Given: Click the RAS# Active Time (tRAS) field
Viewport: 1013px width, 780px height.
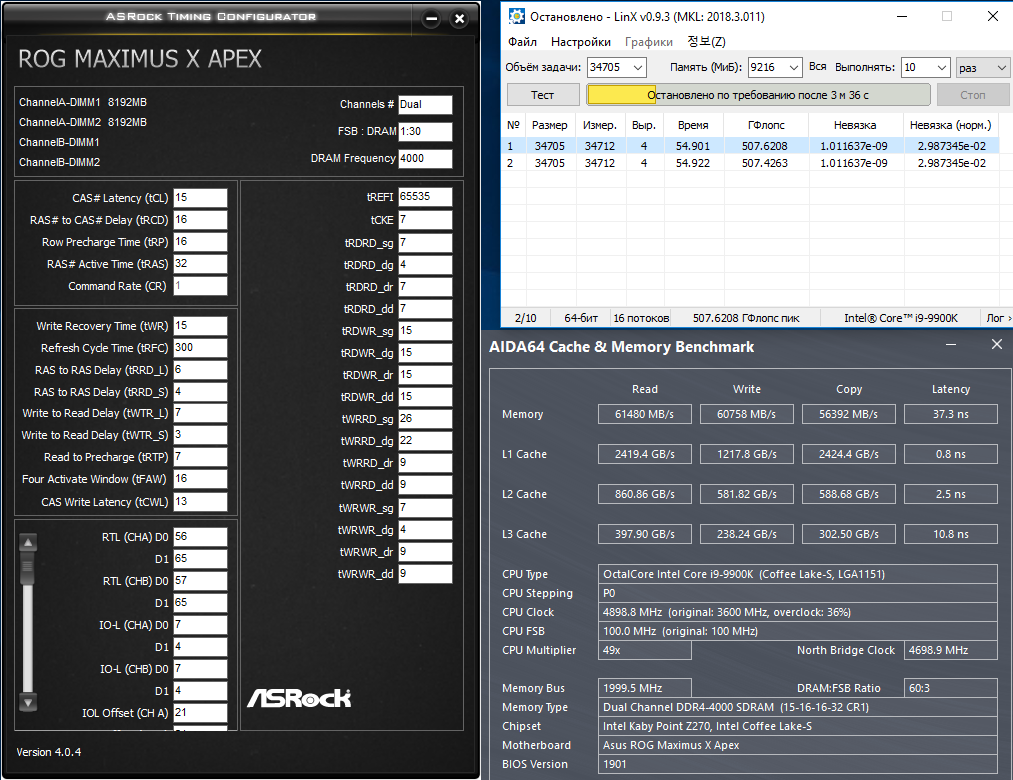Looking at the screenshot, I should (200, 264).
